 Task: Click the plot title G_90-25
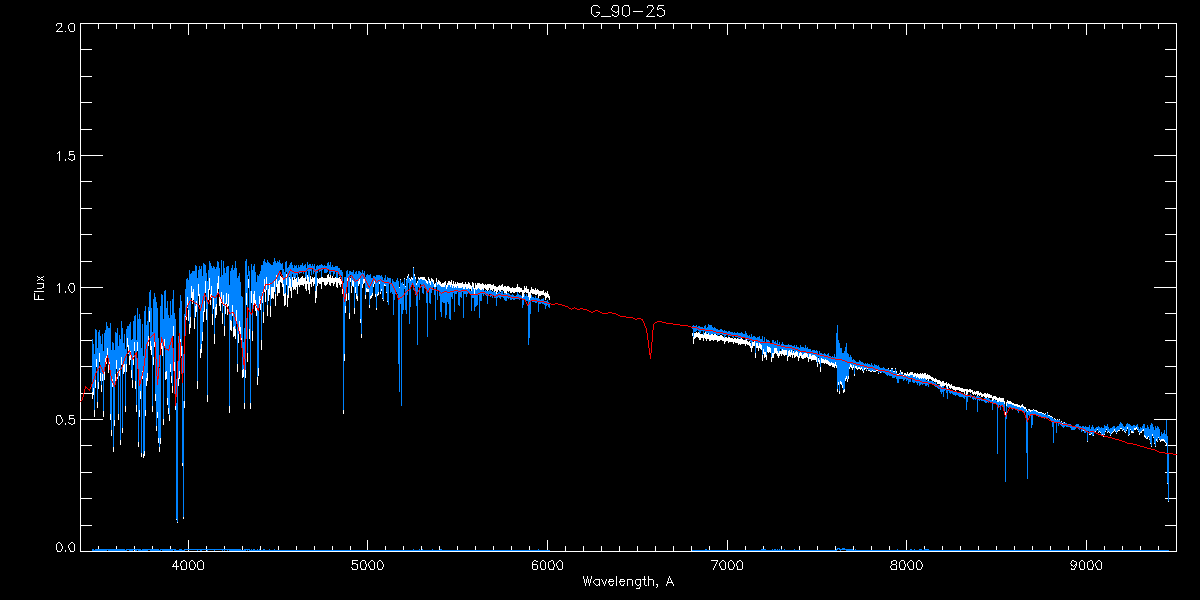(627, 11)
